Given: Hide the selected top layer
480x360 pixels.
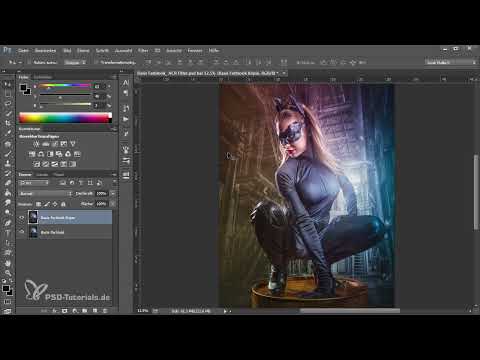Looking at the screenshot, I should tap(22, 218).
